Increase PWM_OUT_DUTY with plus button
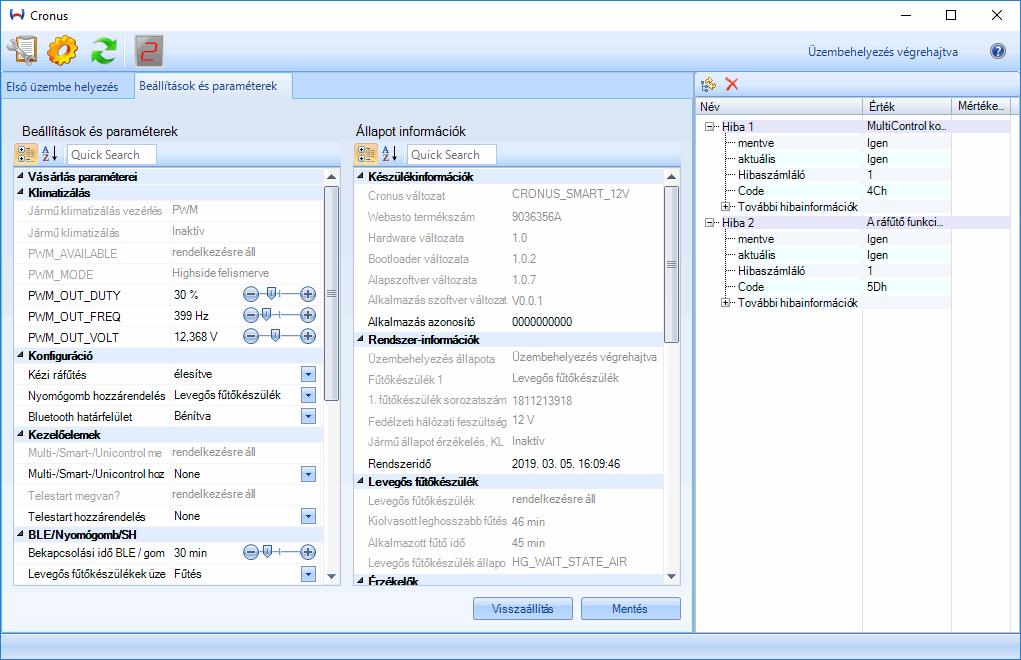Viewport: 1021px width, 660px height. pyautogui.click(x=308, y=294)
